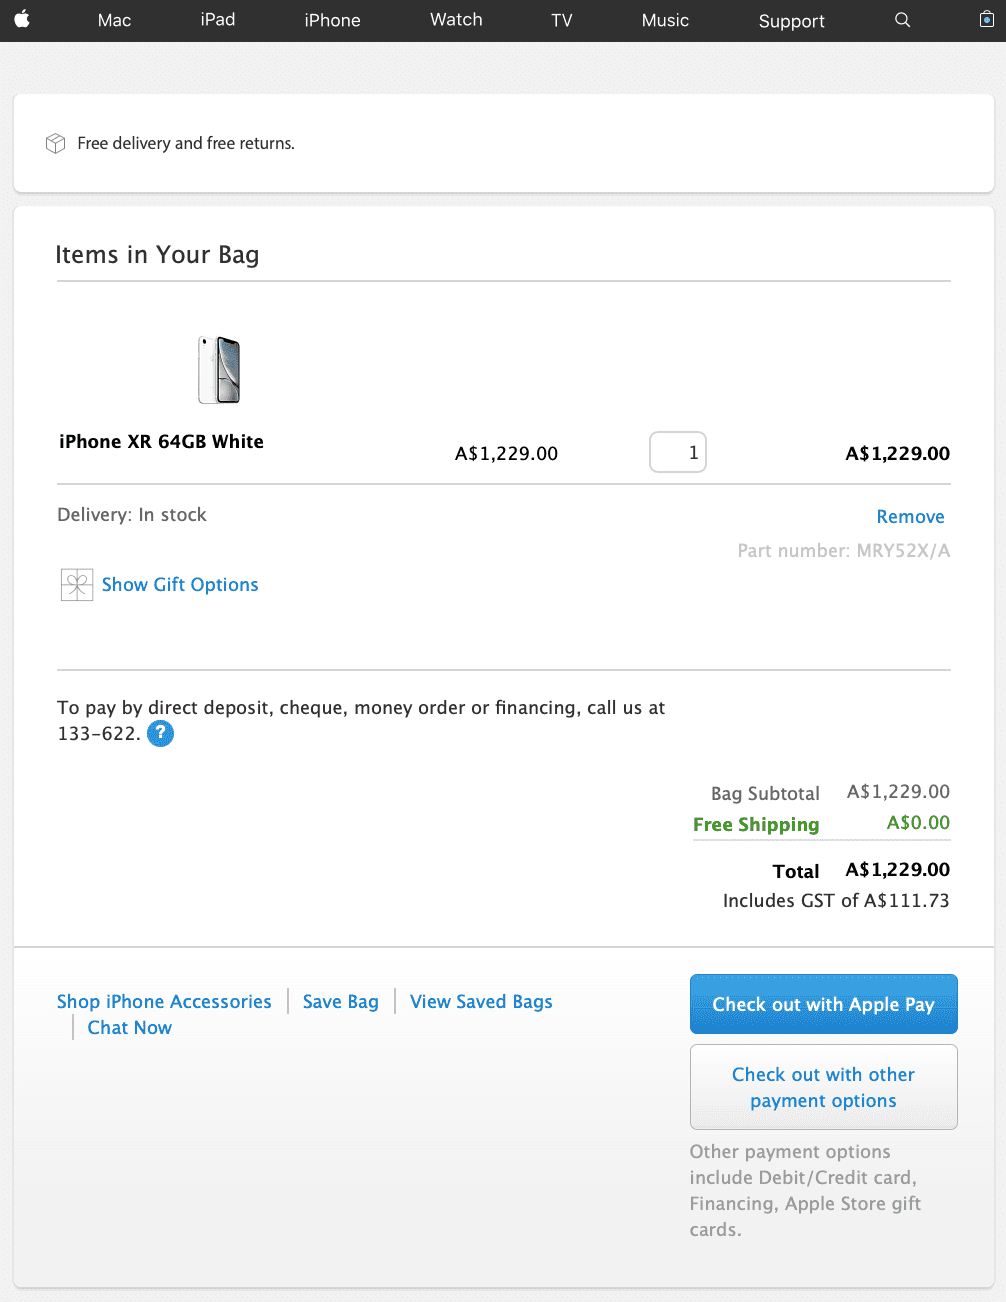Check out with Apple Pay
Viewport: 1006px width, 1302px height.
(823, 1004)
